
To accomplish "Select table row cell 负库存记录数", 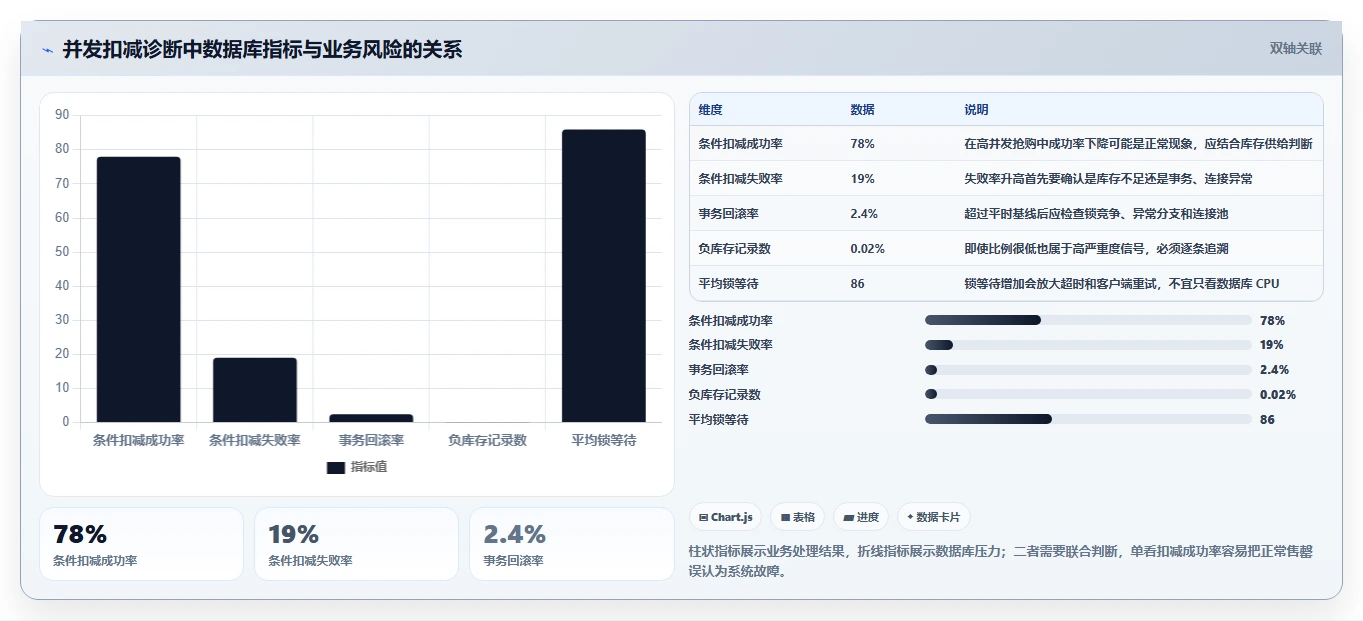I will (734, 249).
